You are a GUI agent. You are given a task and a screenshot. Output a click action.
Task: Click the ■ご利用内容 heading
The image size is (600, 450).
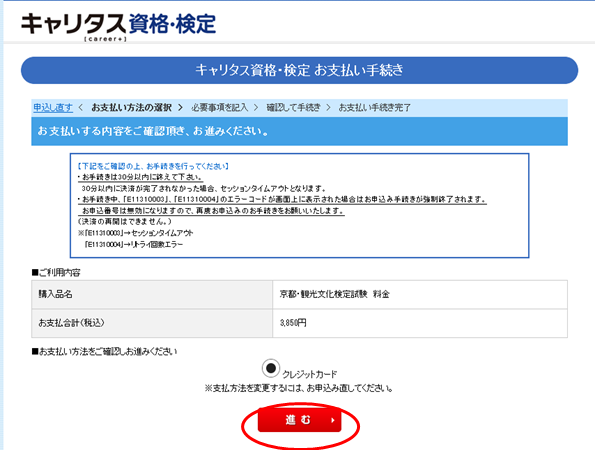click(x=56, y=272)
